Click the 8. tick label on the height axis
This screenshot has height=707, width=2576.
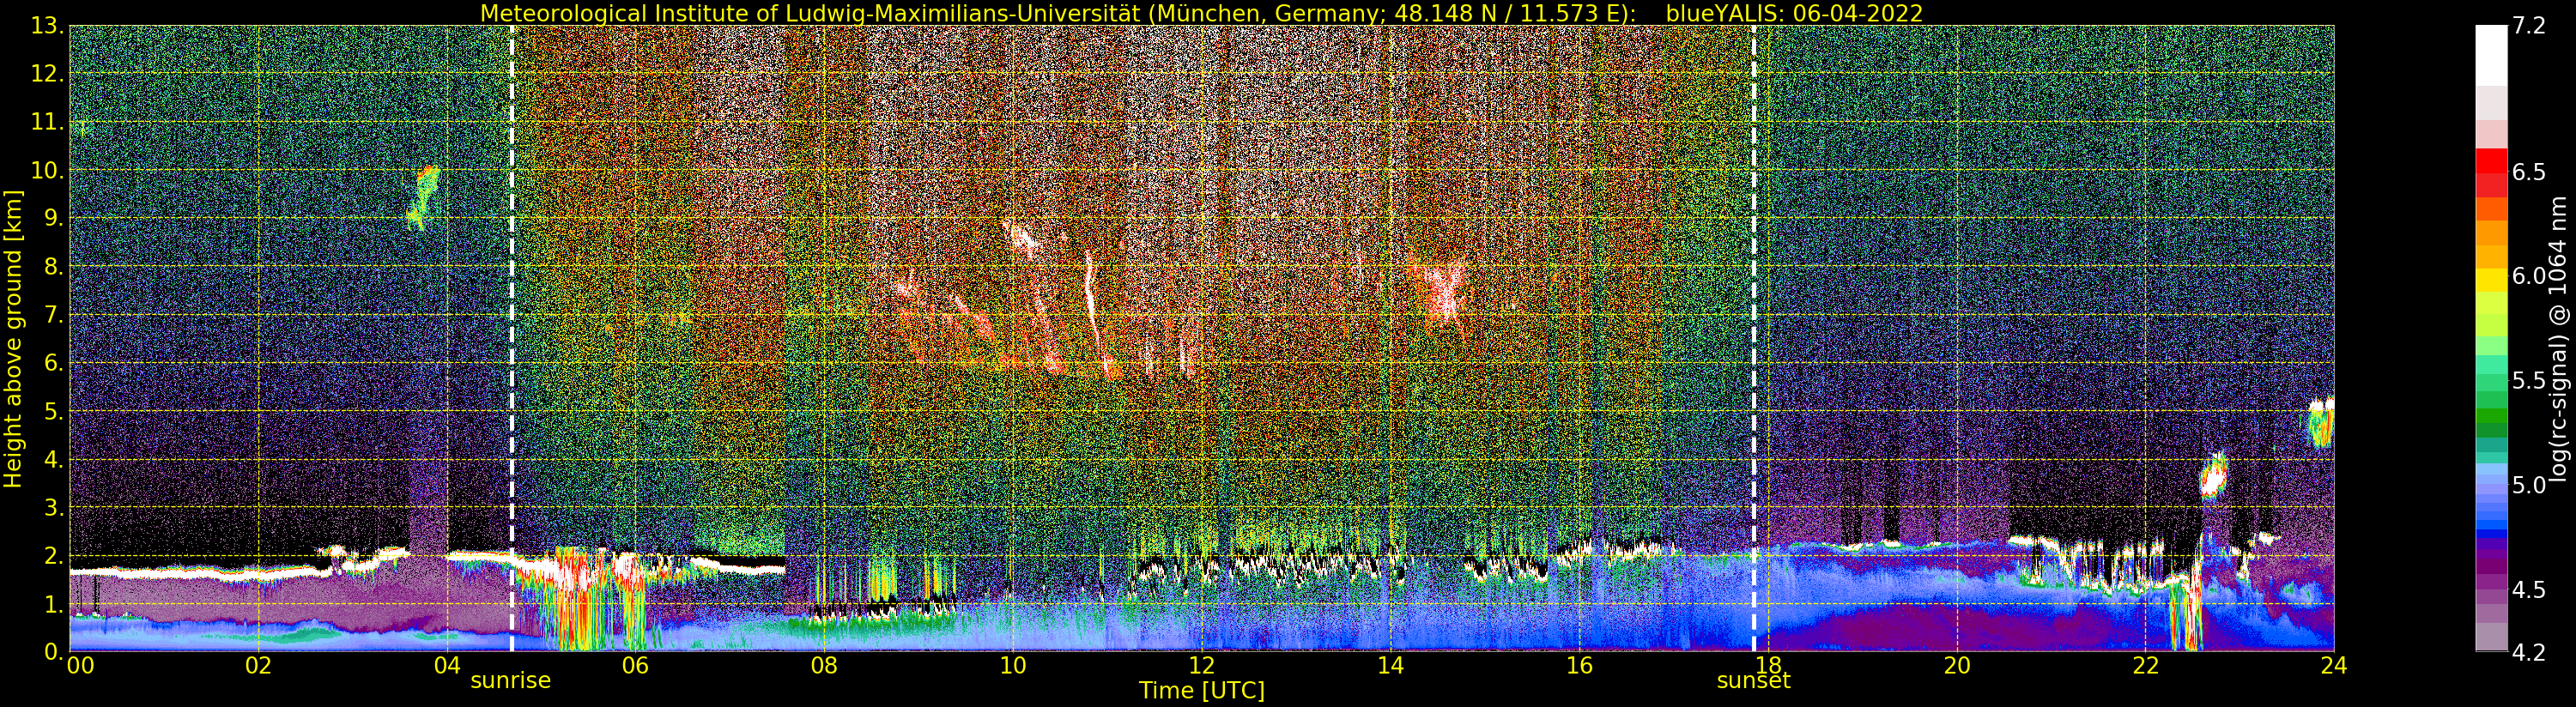point(53,267)
